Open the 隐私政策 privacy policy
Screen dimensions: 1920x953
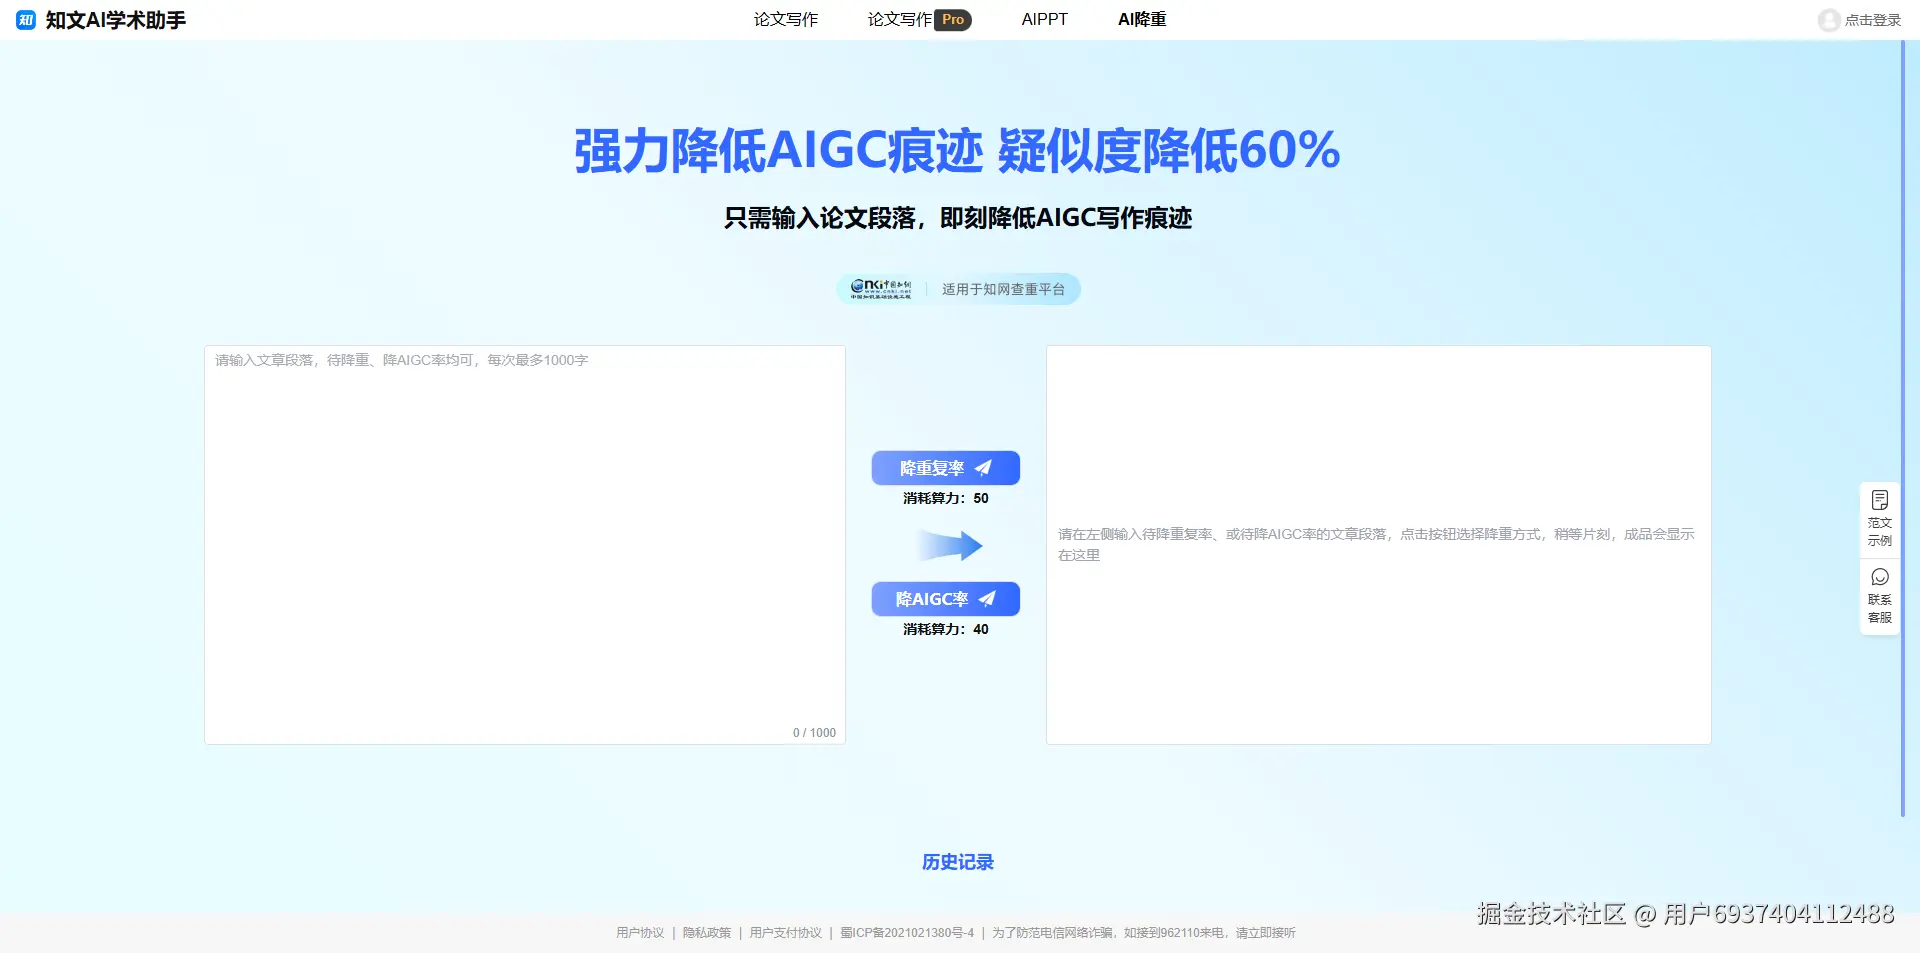(x=708, y=932)
